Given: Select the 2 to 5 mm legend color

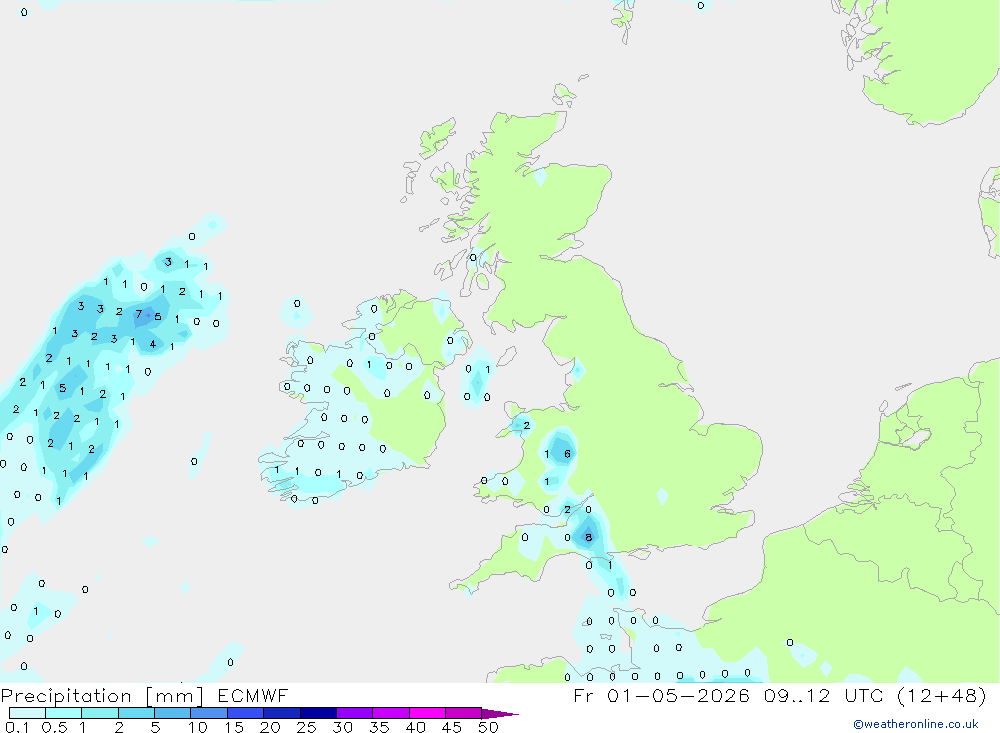Looking at the screenshot, I should click(x=136, y=713).
